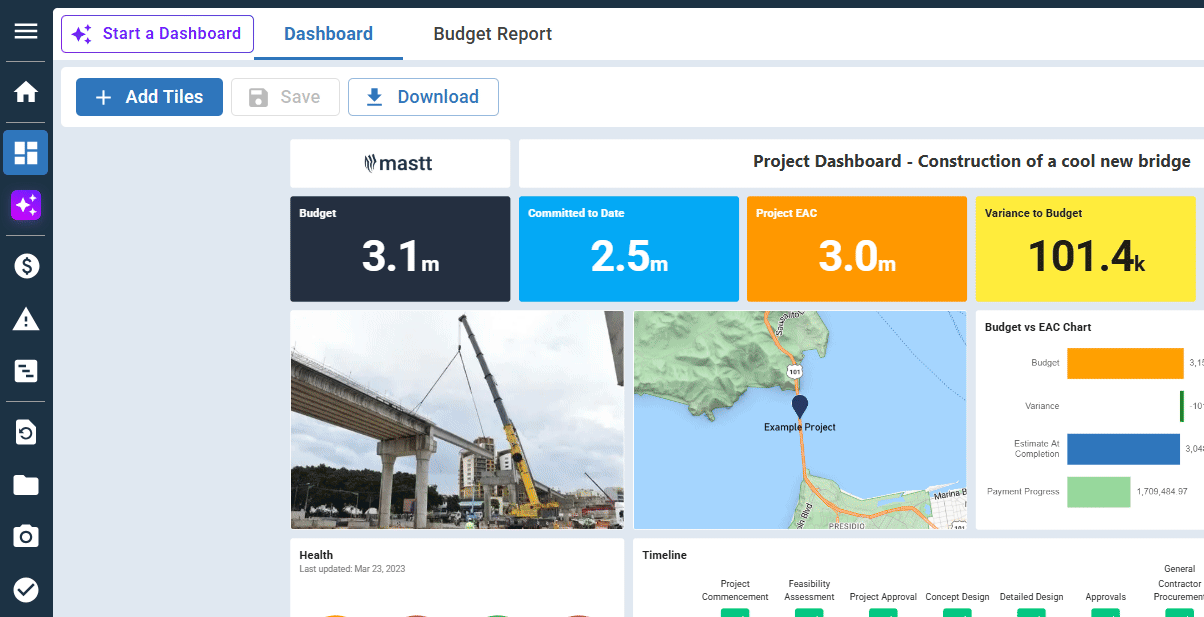
Task: Download the dashboard
Action: point(423,97)
